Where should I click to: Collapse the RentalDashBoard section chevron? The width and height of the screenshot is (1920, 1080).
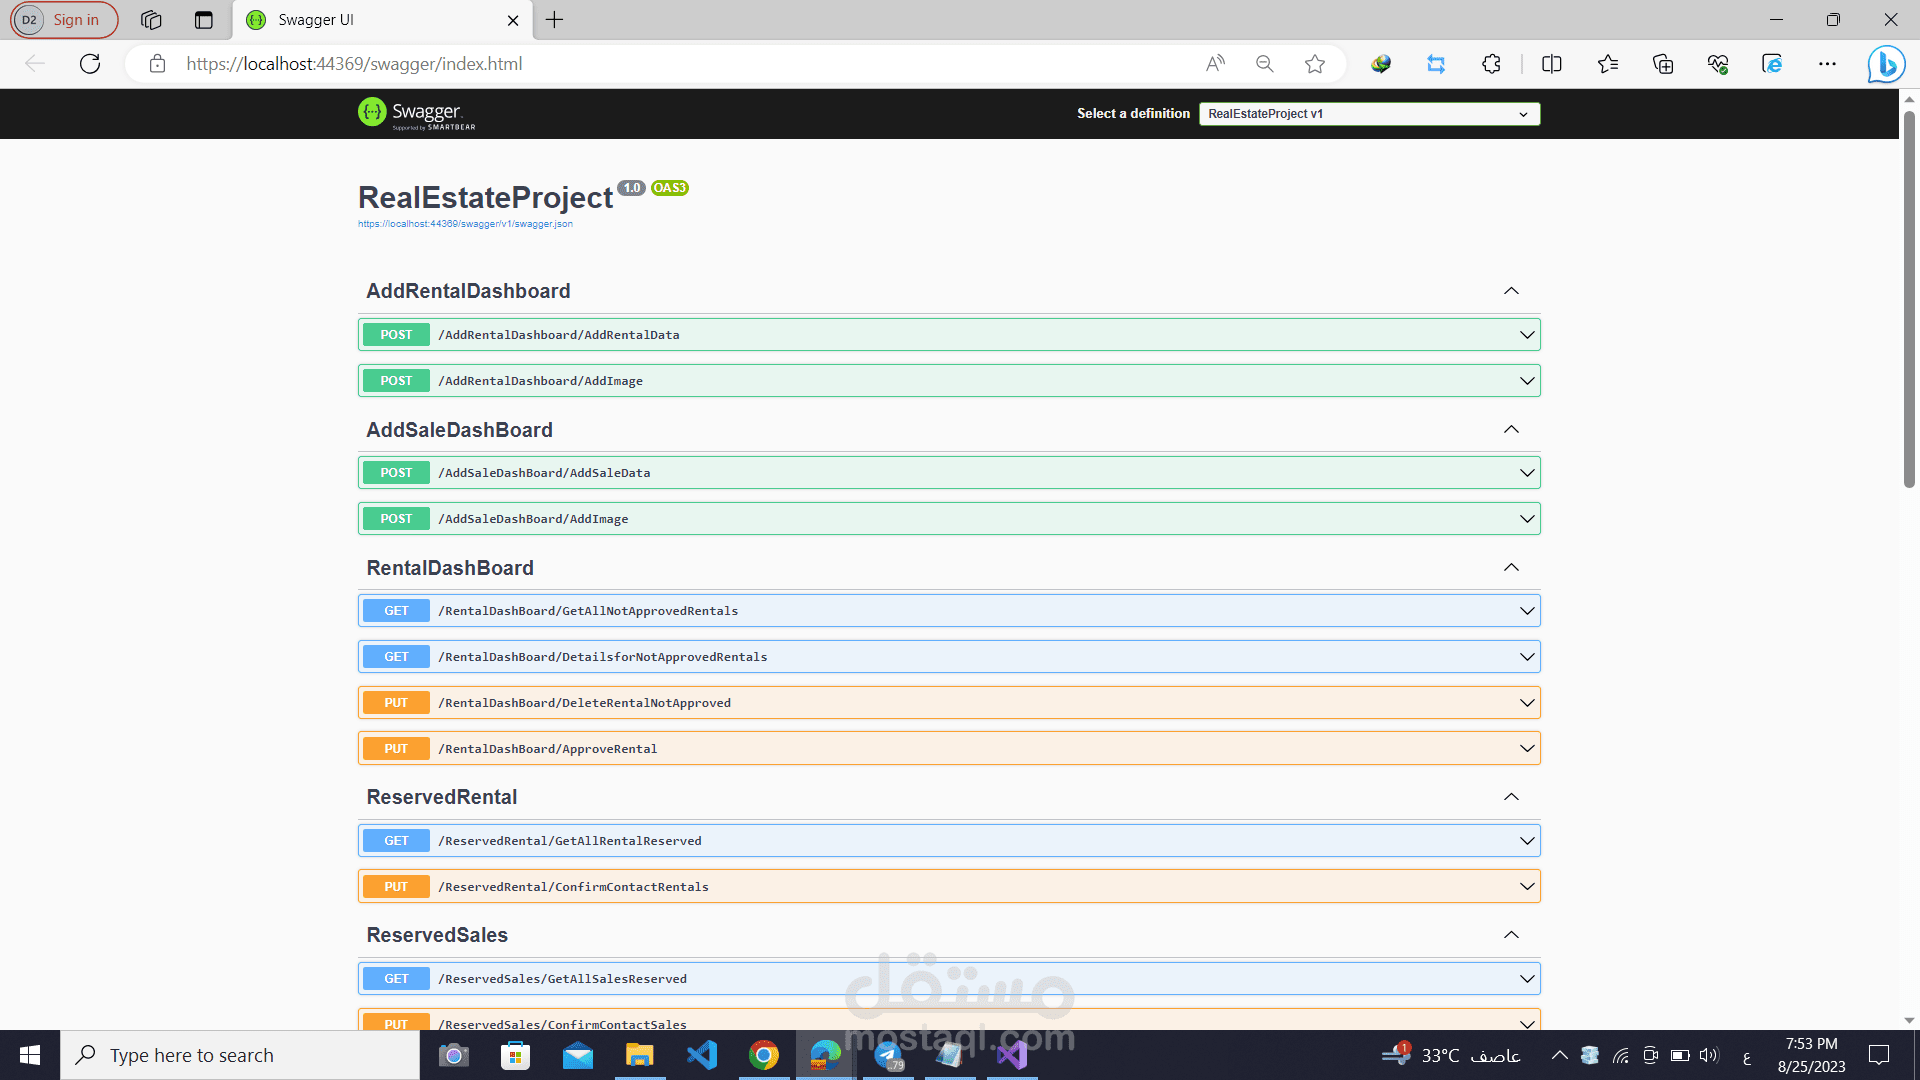coord(1511,568)
